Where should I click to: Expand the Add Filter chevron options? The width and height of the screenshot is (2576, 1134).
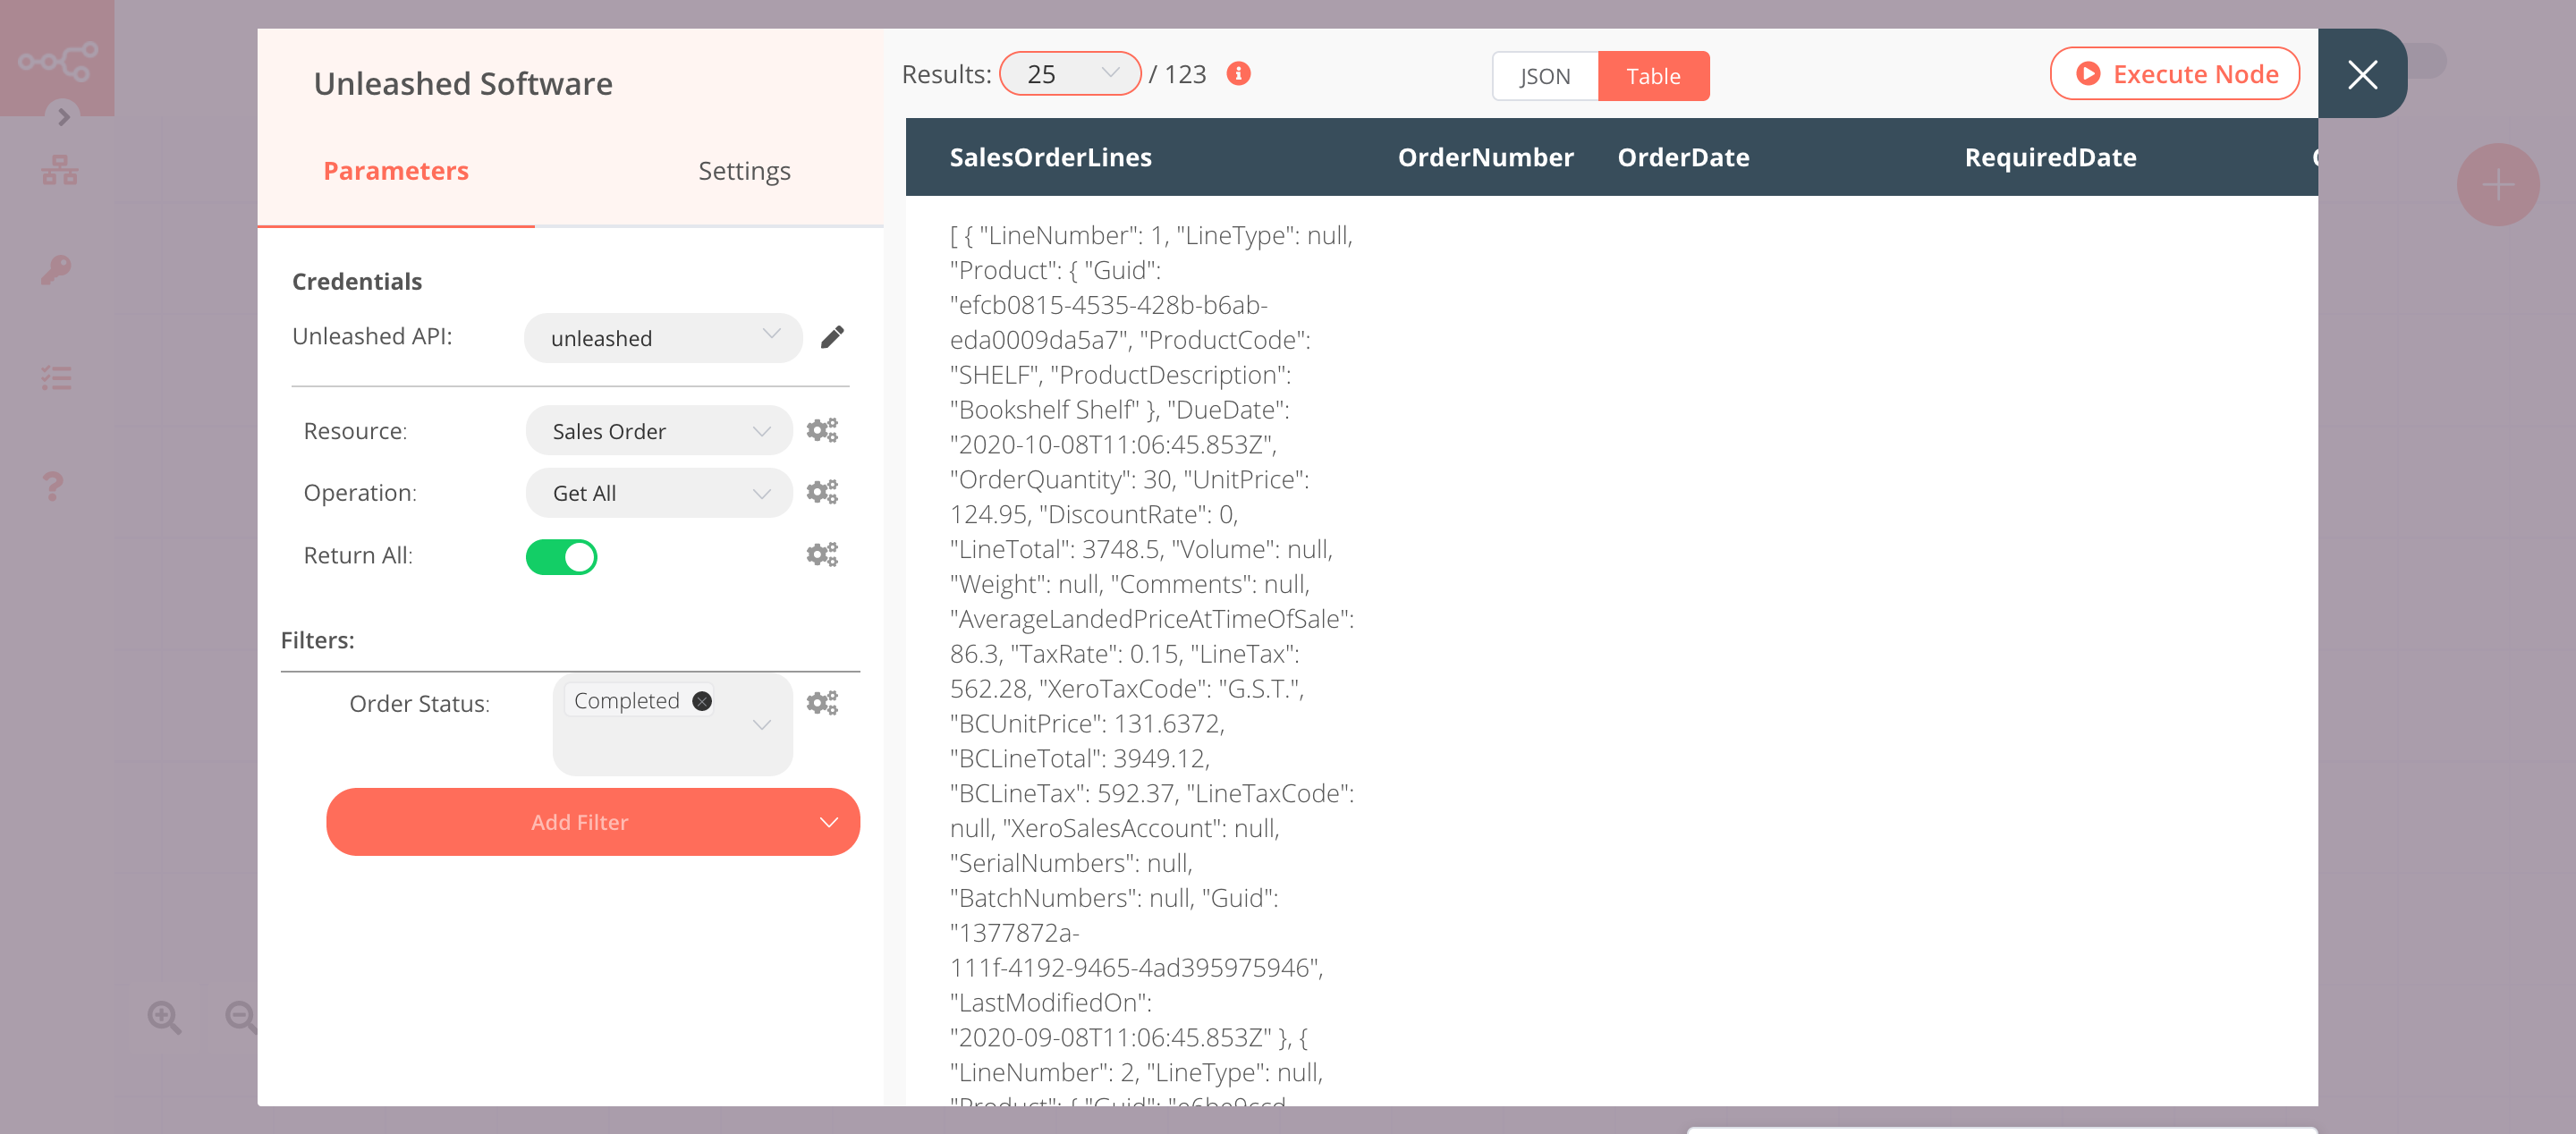(828, 821)
